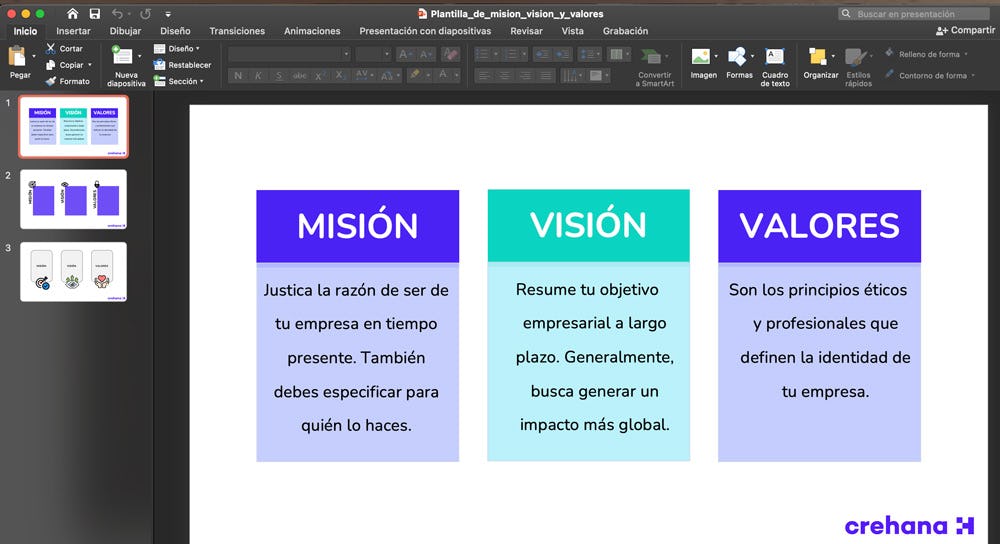Open the Revisar tab
The height and width of the screenshot is (544, 1000).
526,31
